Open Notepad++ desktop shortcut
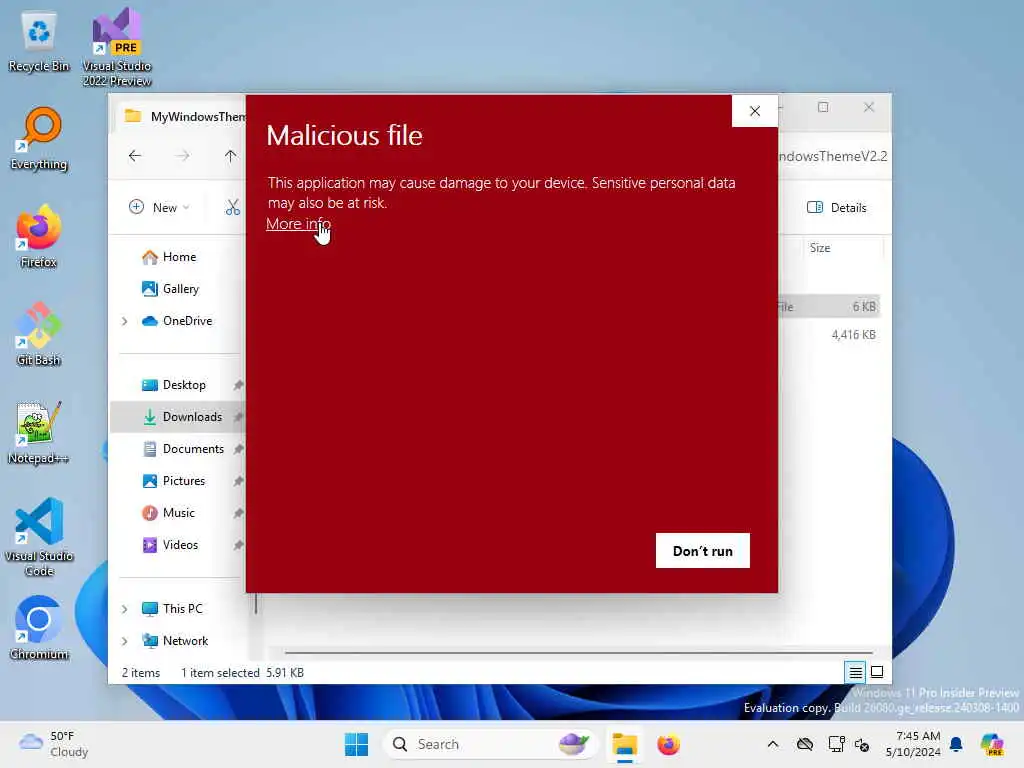Viewport: 1024px width, 768px height. point(39,432)
